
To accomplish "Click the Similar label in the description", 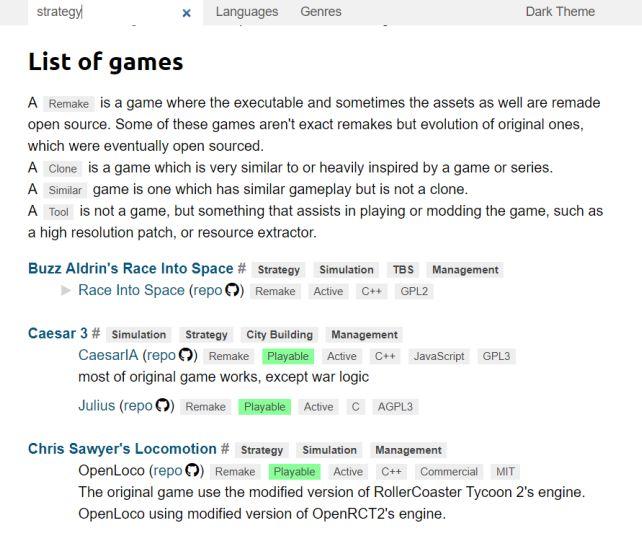I will (x=66, y=190).
